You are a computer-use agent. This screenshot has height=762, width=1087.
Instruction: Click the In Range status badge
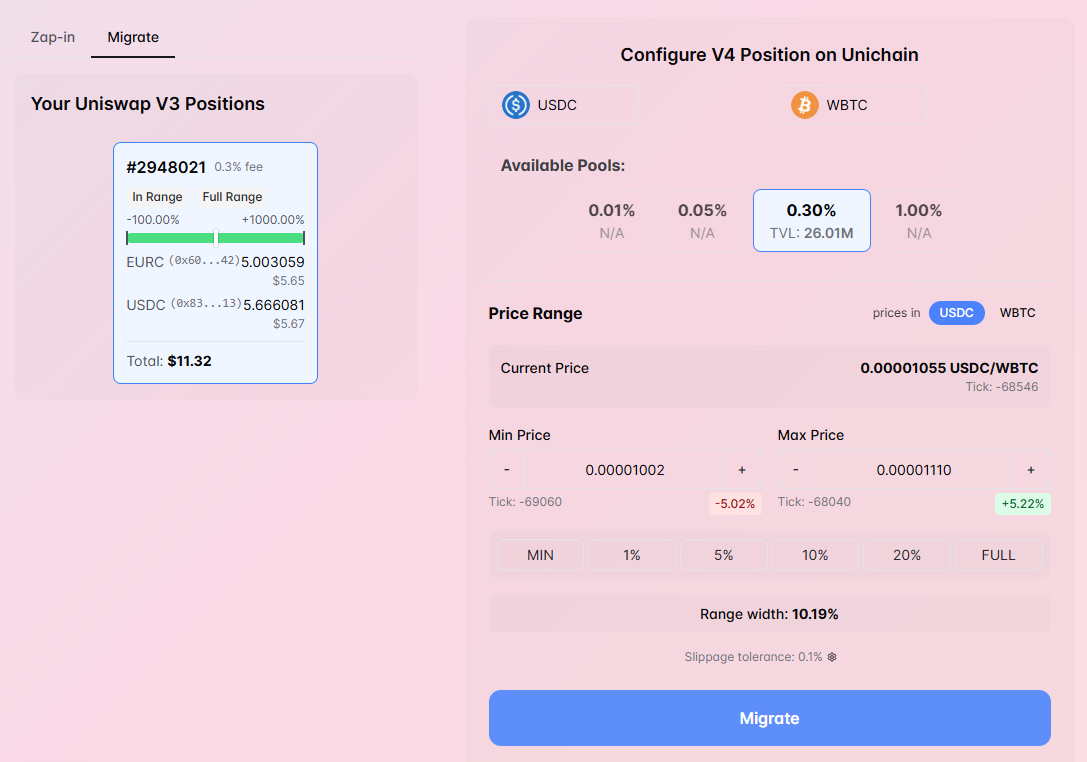point(157,197)
